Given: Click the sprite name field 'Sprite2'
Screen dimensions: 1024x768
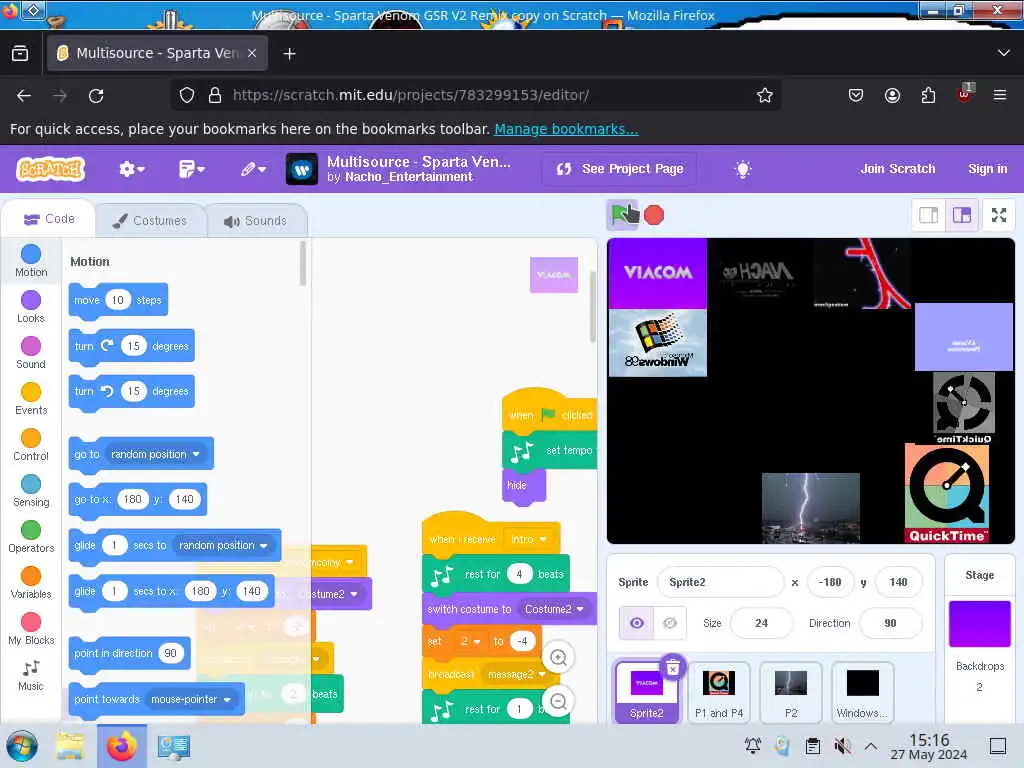Looking at the screenshot, I should pyautogui.click(x=720, y=582).
